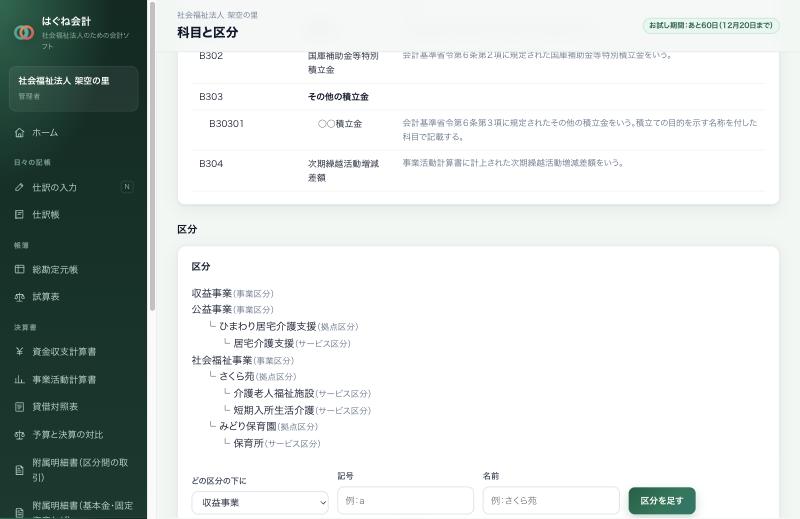The height and width of the screenshot is (519, 800).
Task: Open 仕訳の入力 in the sidebar
Action: [73, 187]
